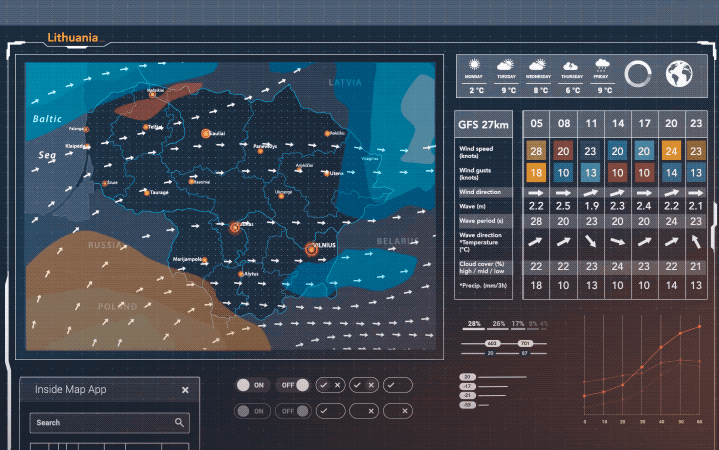Select the 28% segment tab
Viewport: 719px width, 450px height.
(x=474, y=324)
